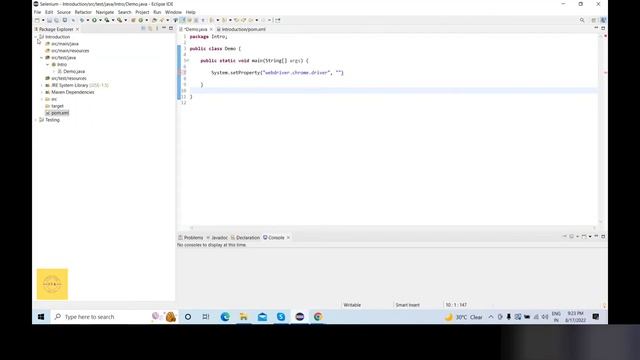Open Microsoft Edge from the taskbar
The height and width of the screenshot is (360, 640).
pos(225,317)
